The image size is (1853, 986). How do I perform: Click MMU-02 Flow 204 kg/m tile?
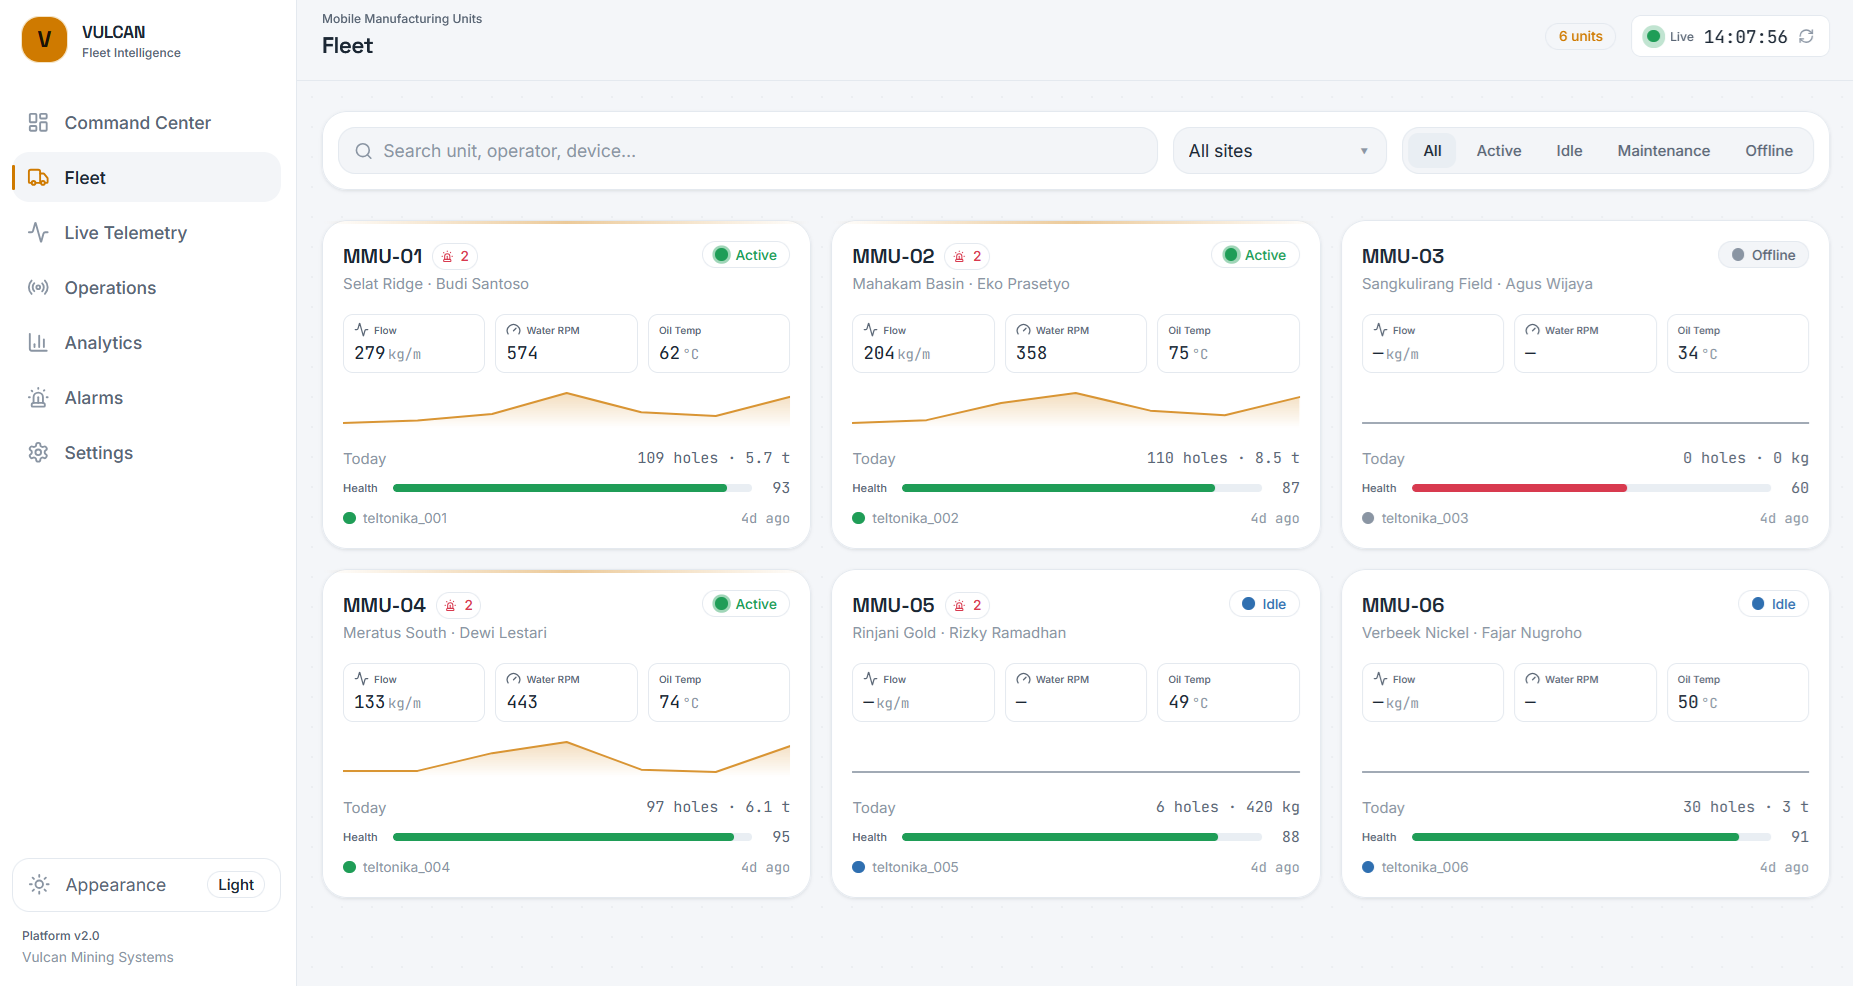click(923, 343)
